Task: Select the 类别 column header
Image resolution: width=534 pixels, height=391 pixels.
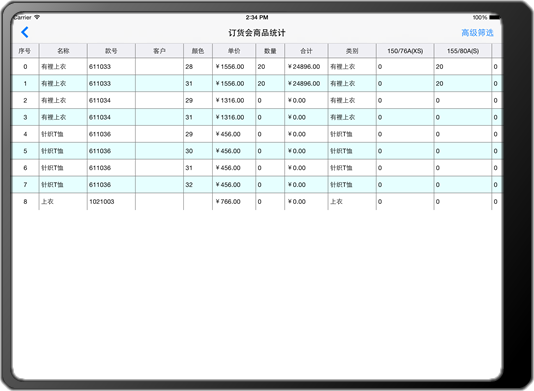Action: pyautogui.click(x=352, y=51)
